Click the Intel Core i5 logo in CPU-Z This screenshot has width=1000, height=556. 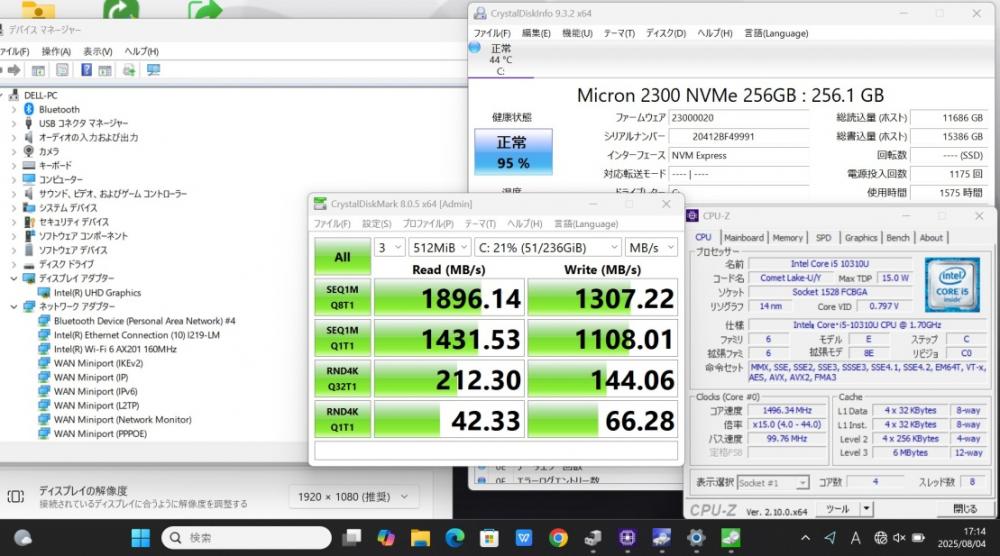pyautogui.click(x=952, y=284)
